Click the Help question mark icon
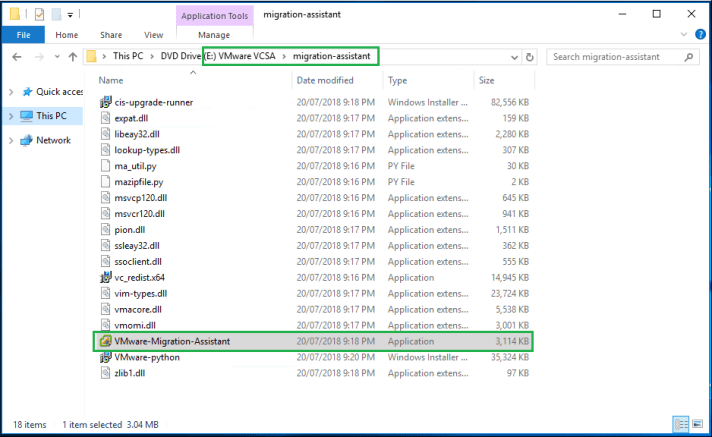This screenshot has width=712, height=437. point(700,35)
